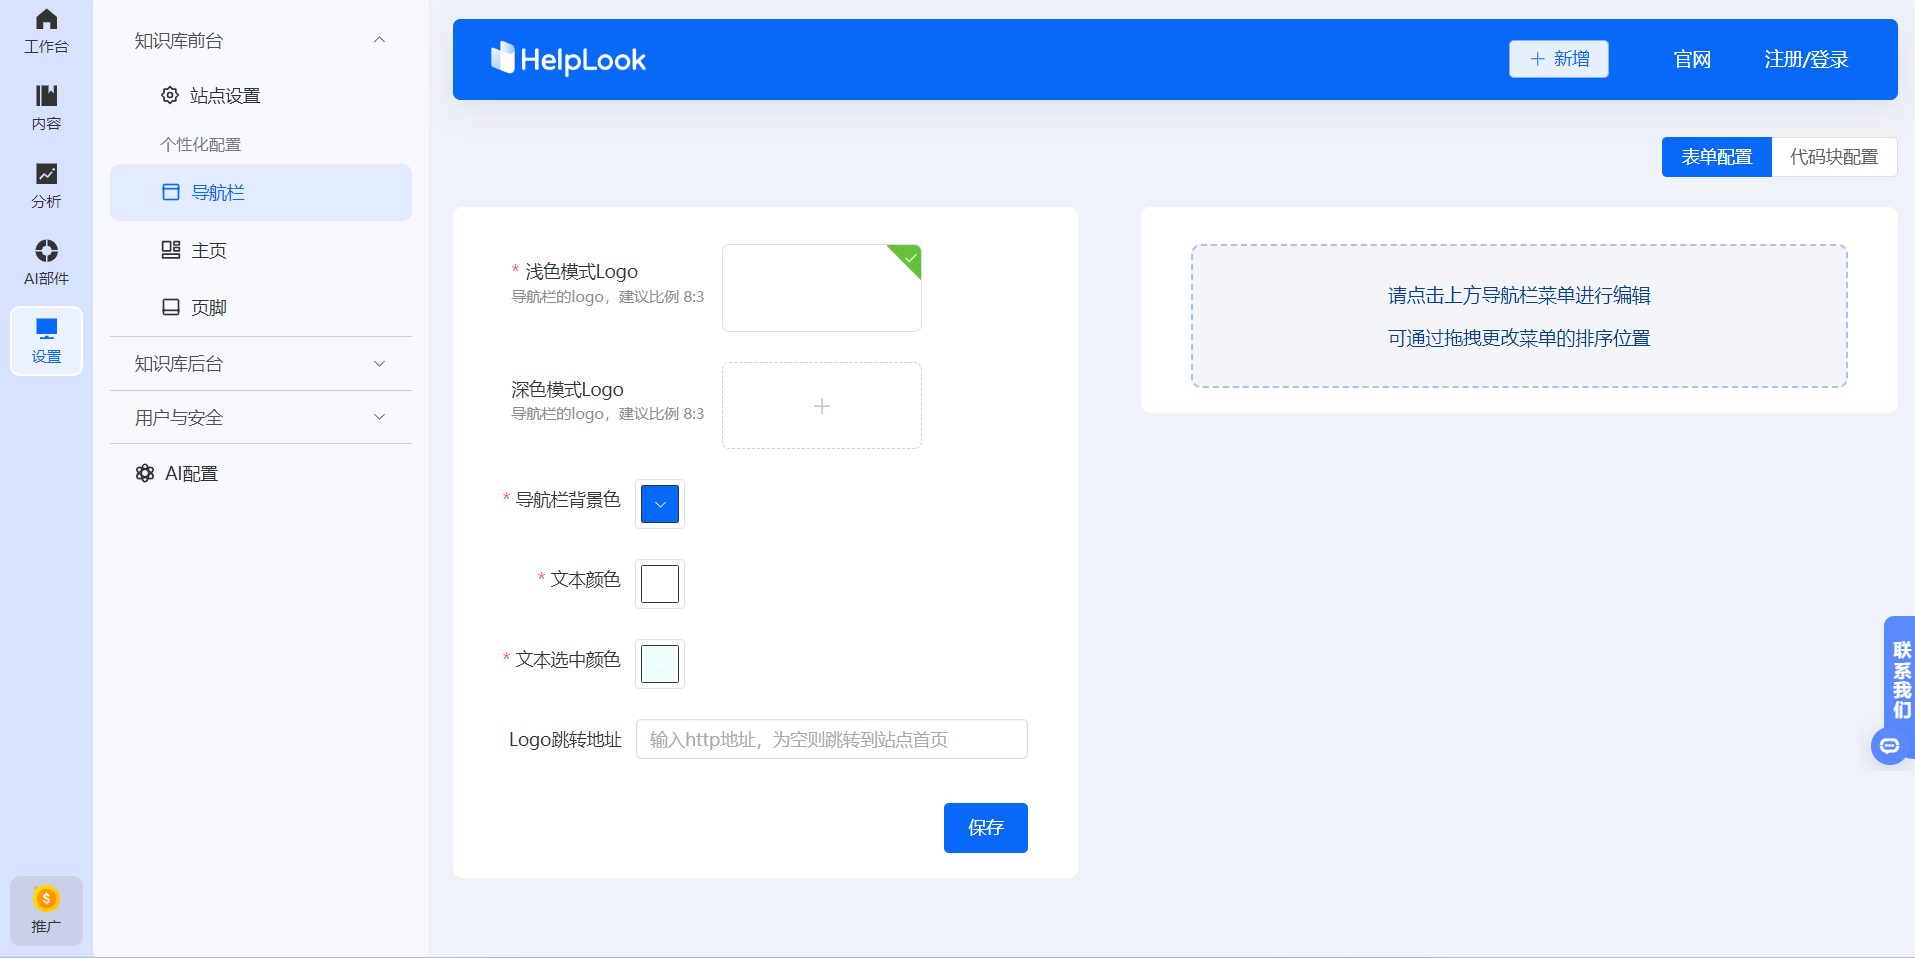The image size is (1915, 958).
Task: Select the 内容 content icon
Action: pos(45,104)
